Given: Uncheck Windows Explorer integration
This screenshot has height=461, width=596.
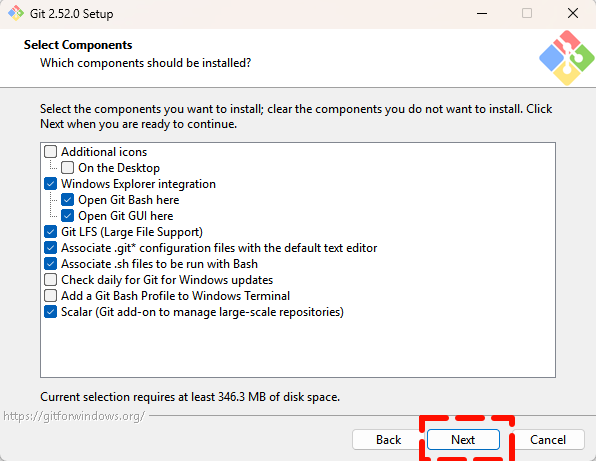Looking at the screenshot, I should (x=51, y=184).
